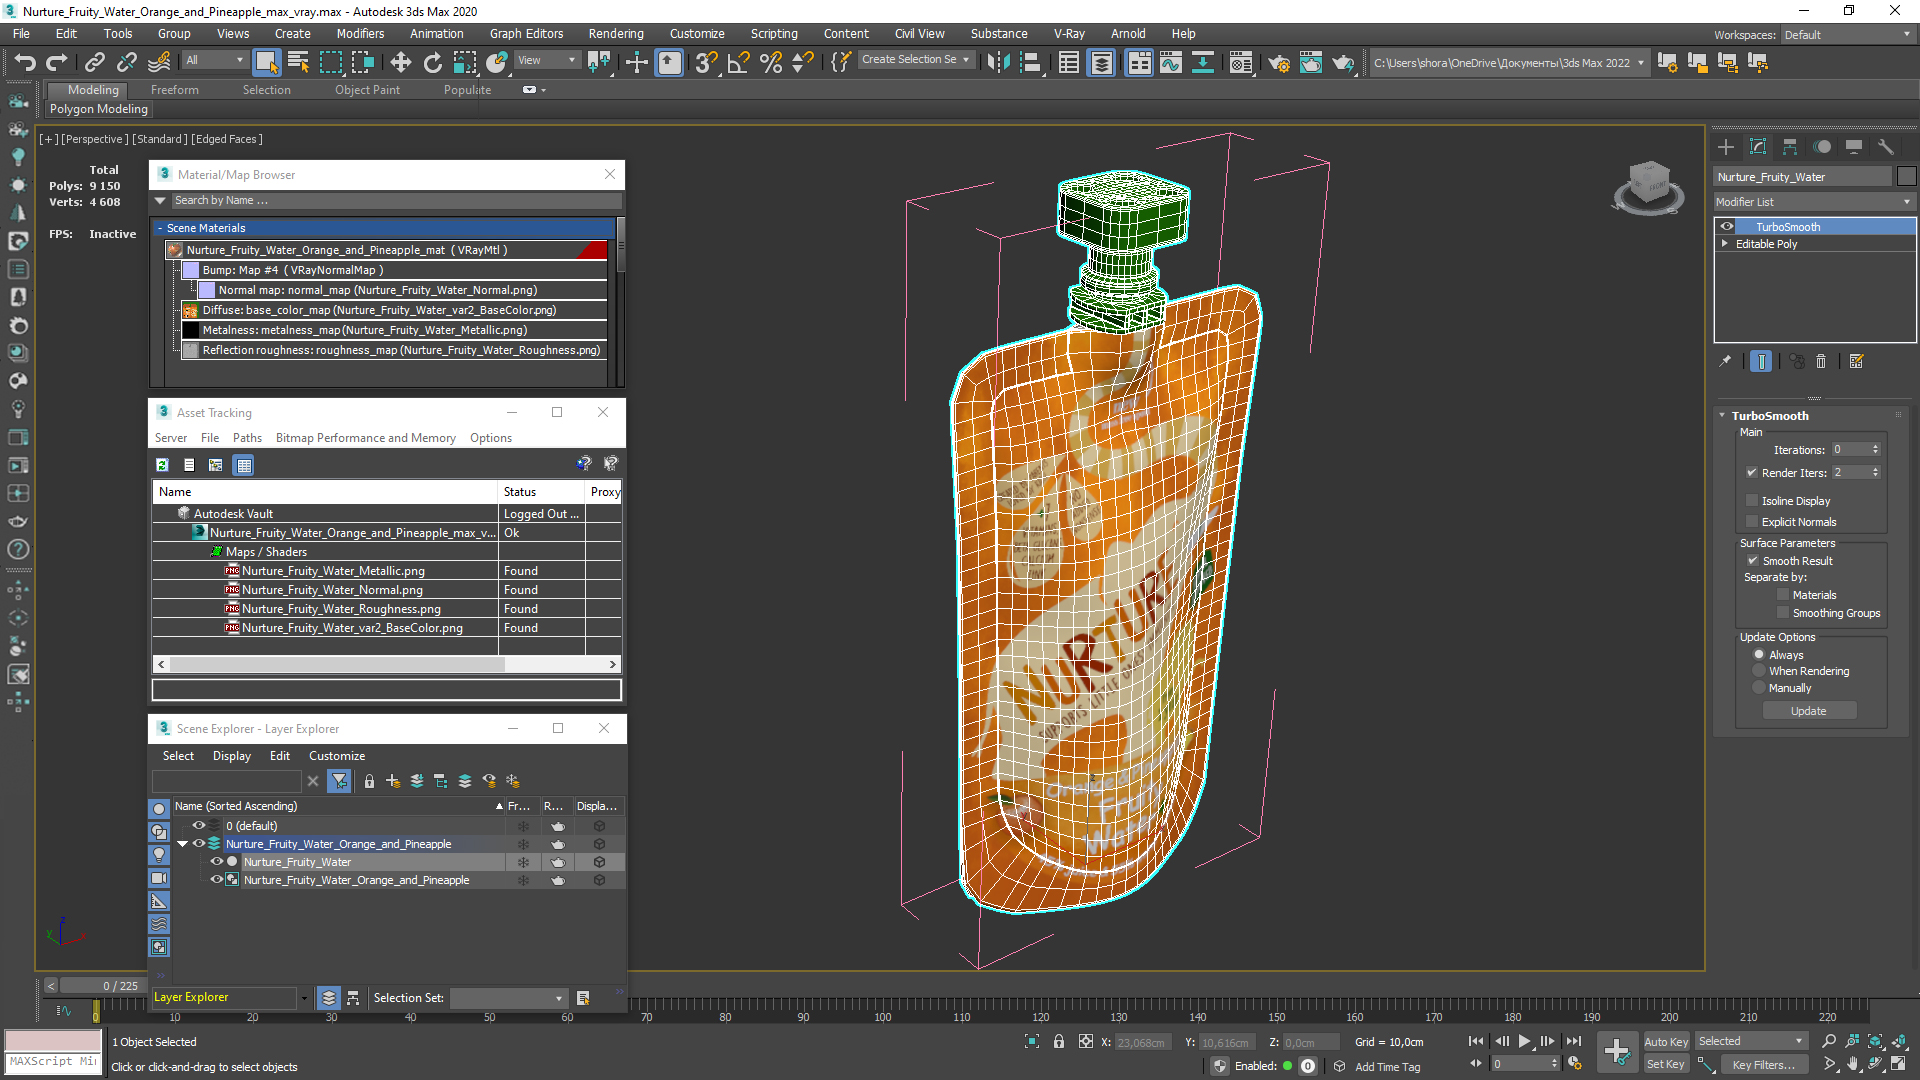Open the Graph Editors menu

coord(526,34)
